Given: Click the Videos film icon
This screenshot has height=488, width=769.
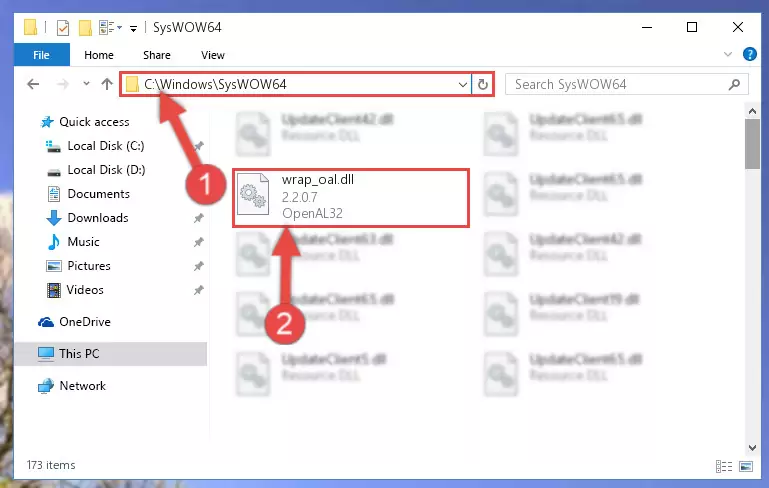Looking at the screenshot, I should [53, 290].
